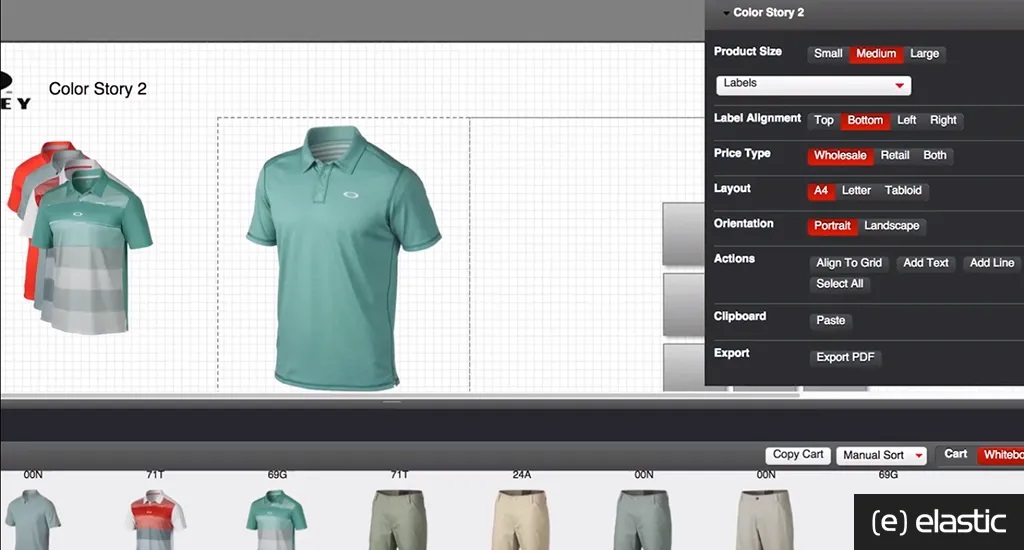Switch to the Whiteboard tab
The height and width of the screenshot is (550, 1024).
click(x=1002, y=455)
